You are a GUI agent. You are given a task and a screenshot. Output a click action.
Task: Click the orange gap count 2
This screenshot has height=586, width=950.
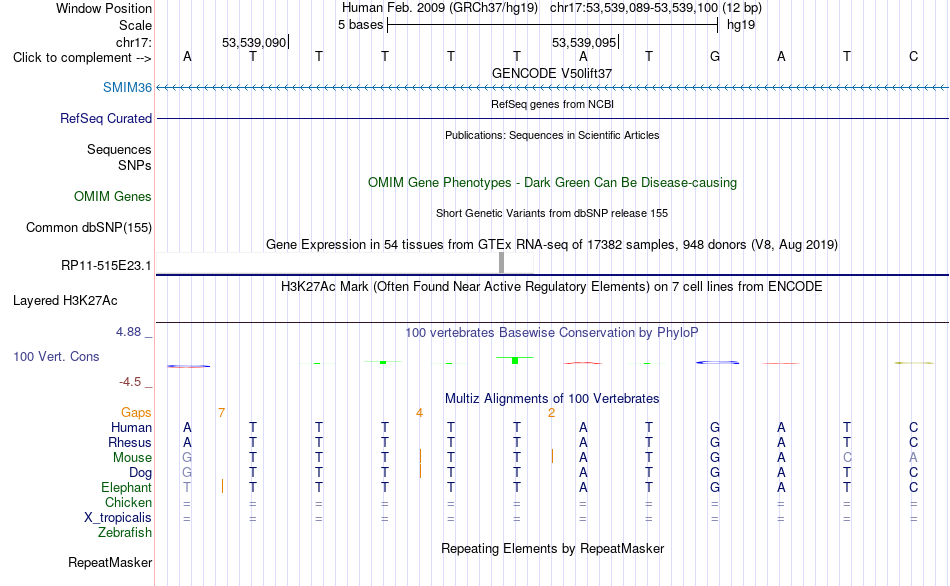[x=551, y=413]
